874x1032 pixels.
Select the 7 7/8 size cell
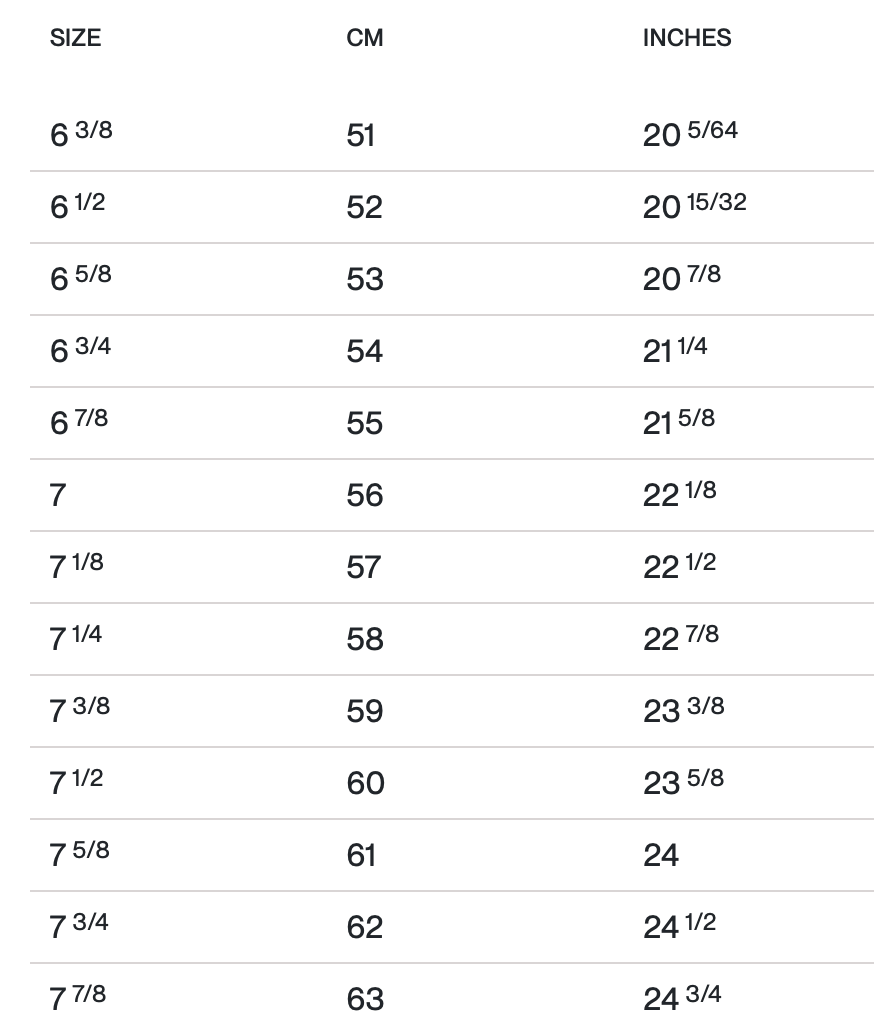pyautogui.click(x=78, y=998)
